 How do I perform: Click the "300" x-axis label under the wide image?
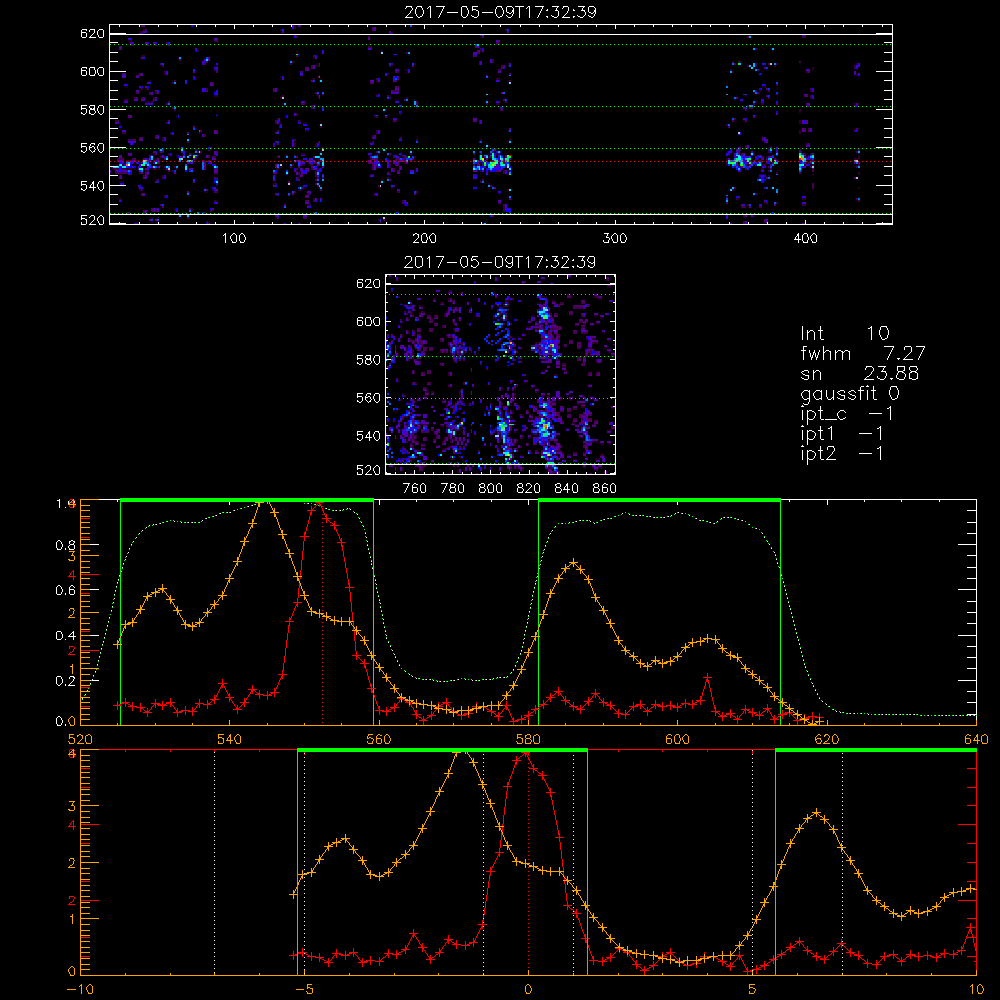click(615, 239)
